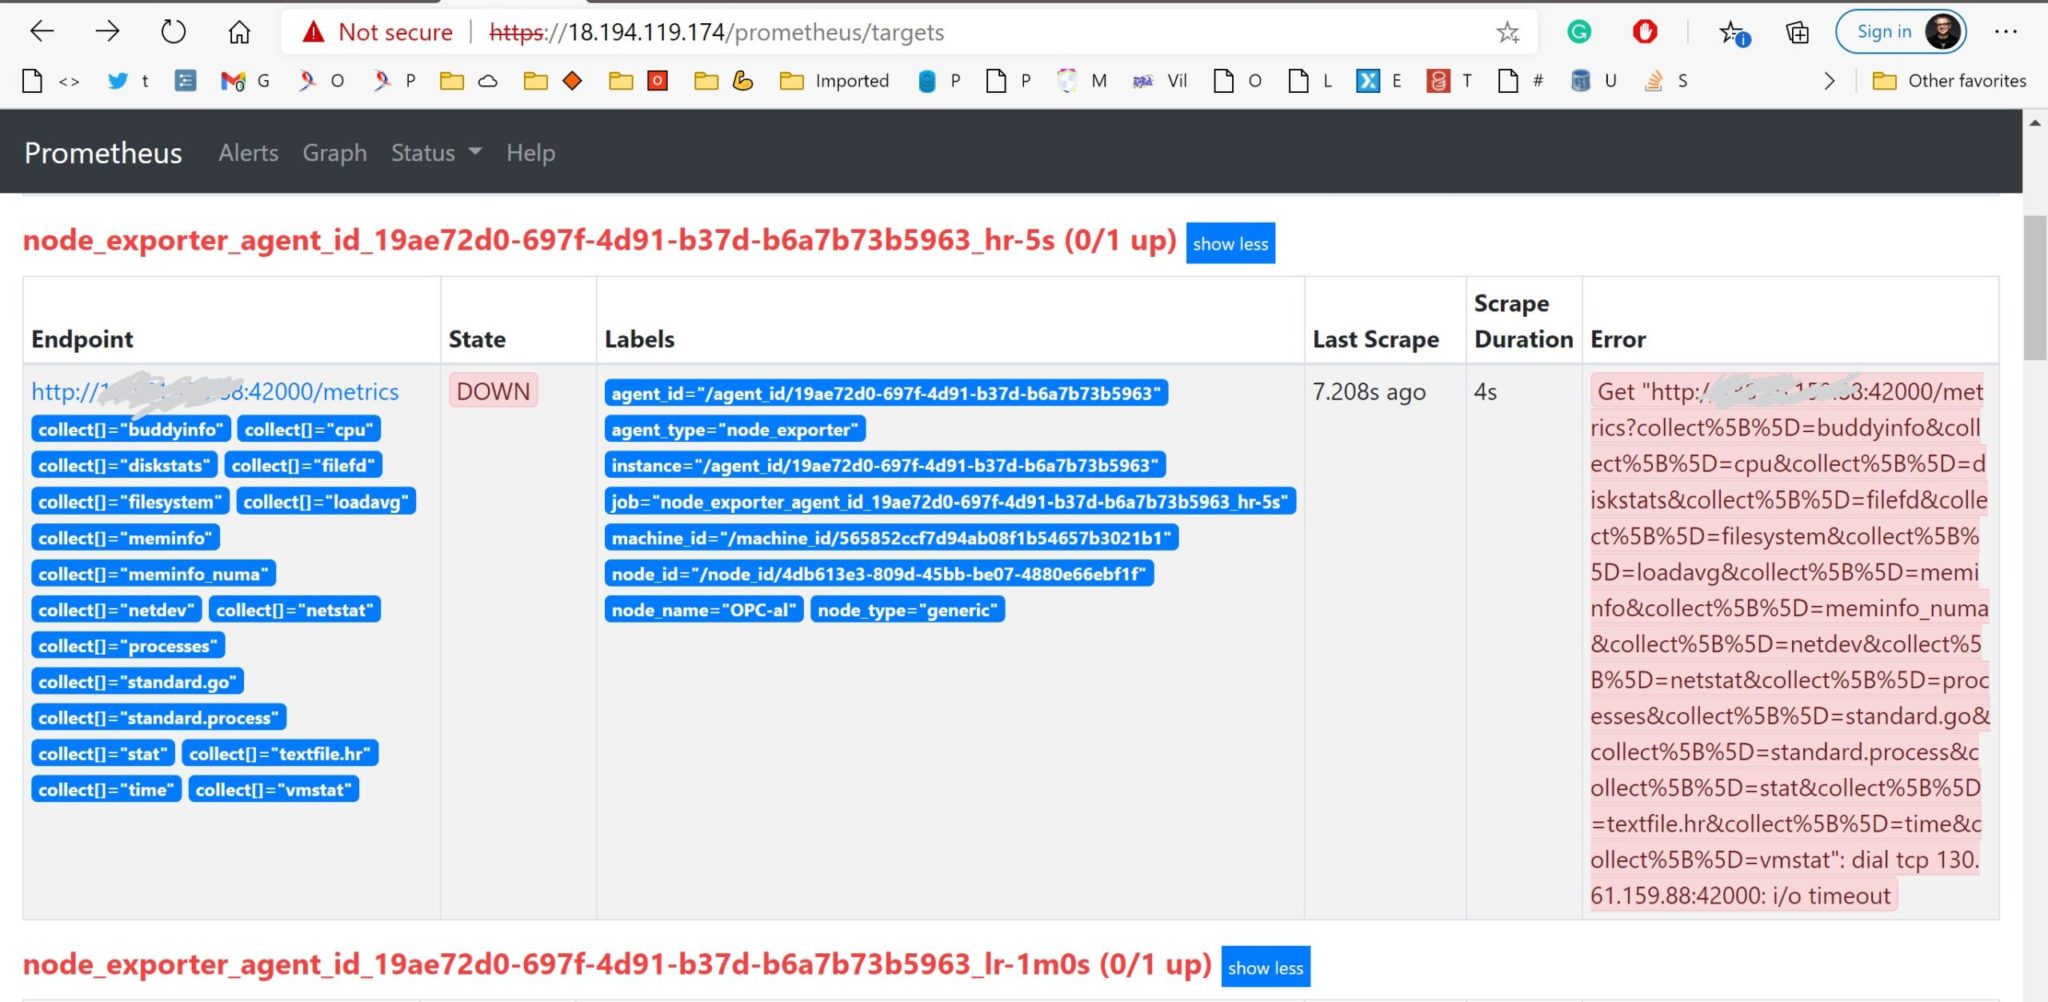Screen dimensions: 2048x1002
Task: Click the DOWN state badge
Action: (494, 391)
